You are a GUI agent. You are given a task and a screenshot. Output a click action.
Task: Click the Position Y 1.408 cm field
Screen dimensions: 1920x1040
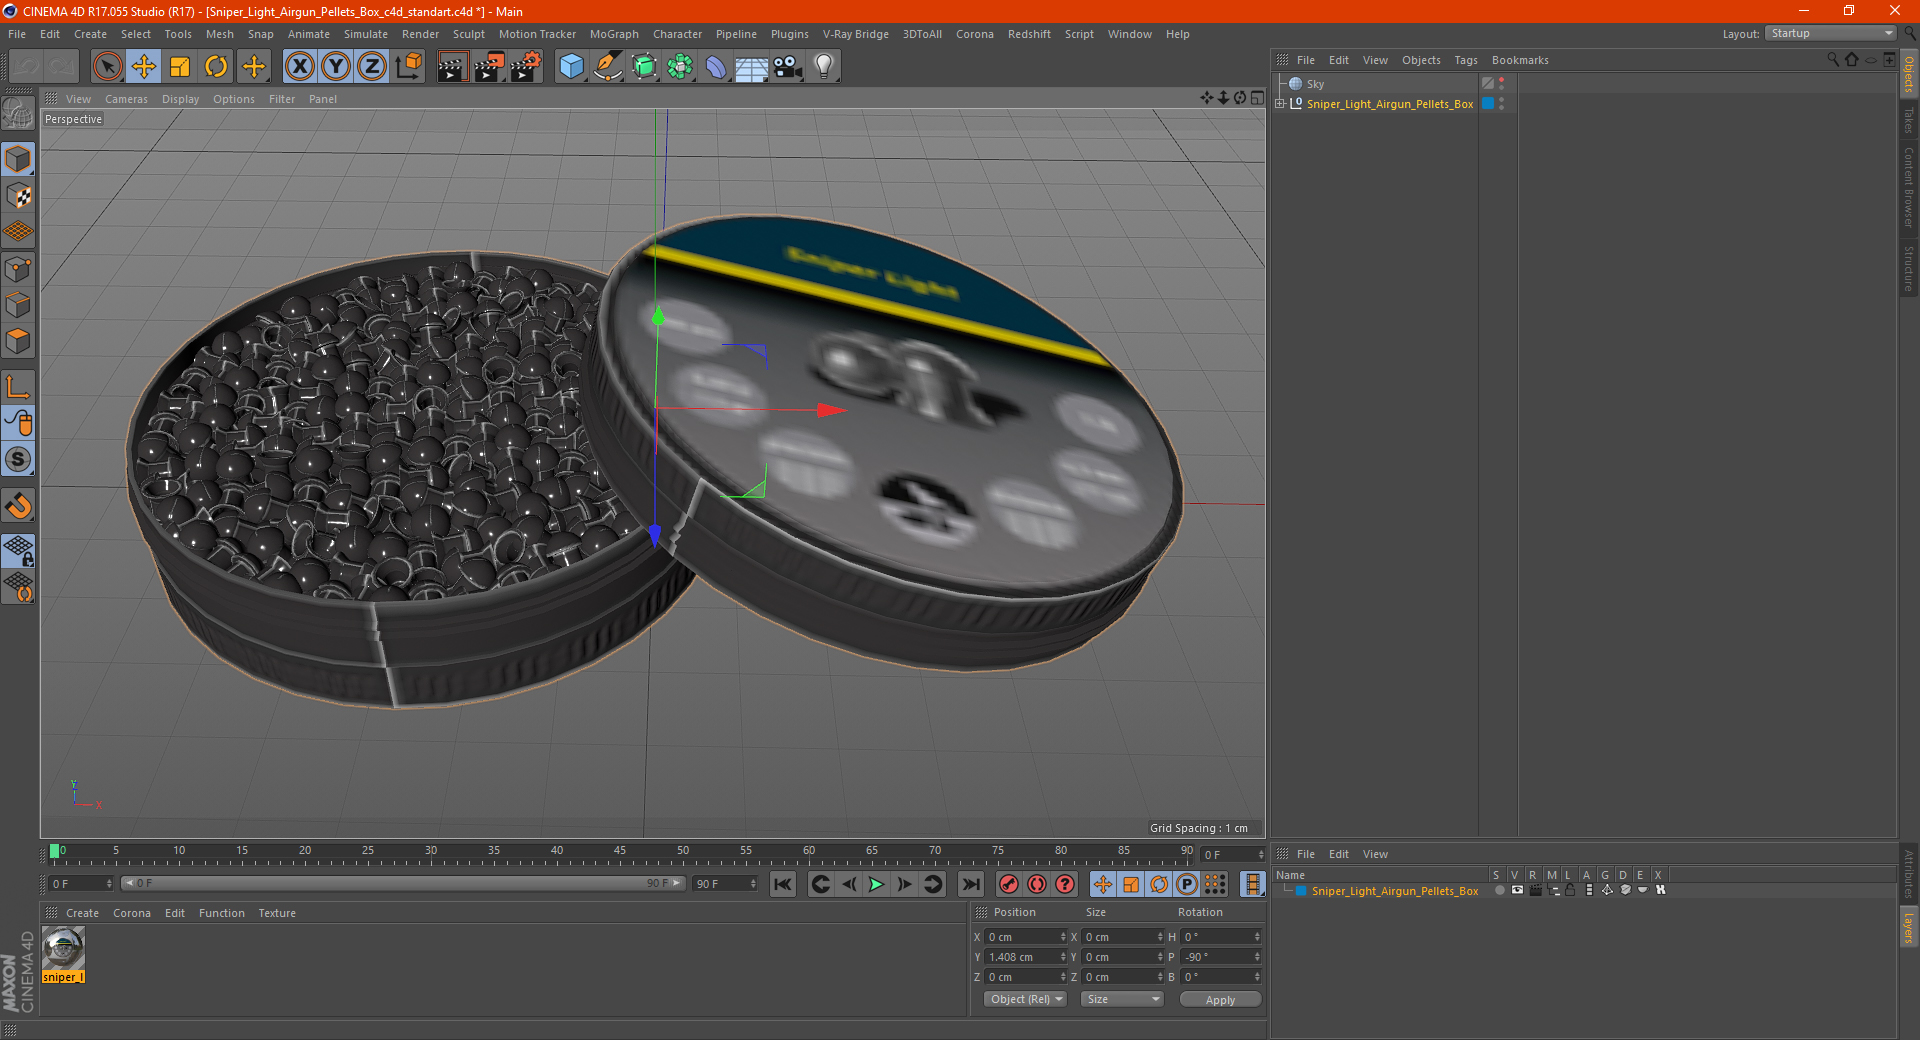(x=1023, y=957)
